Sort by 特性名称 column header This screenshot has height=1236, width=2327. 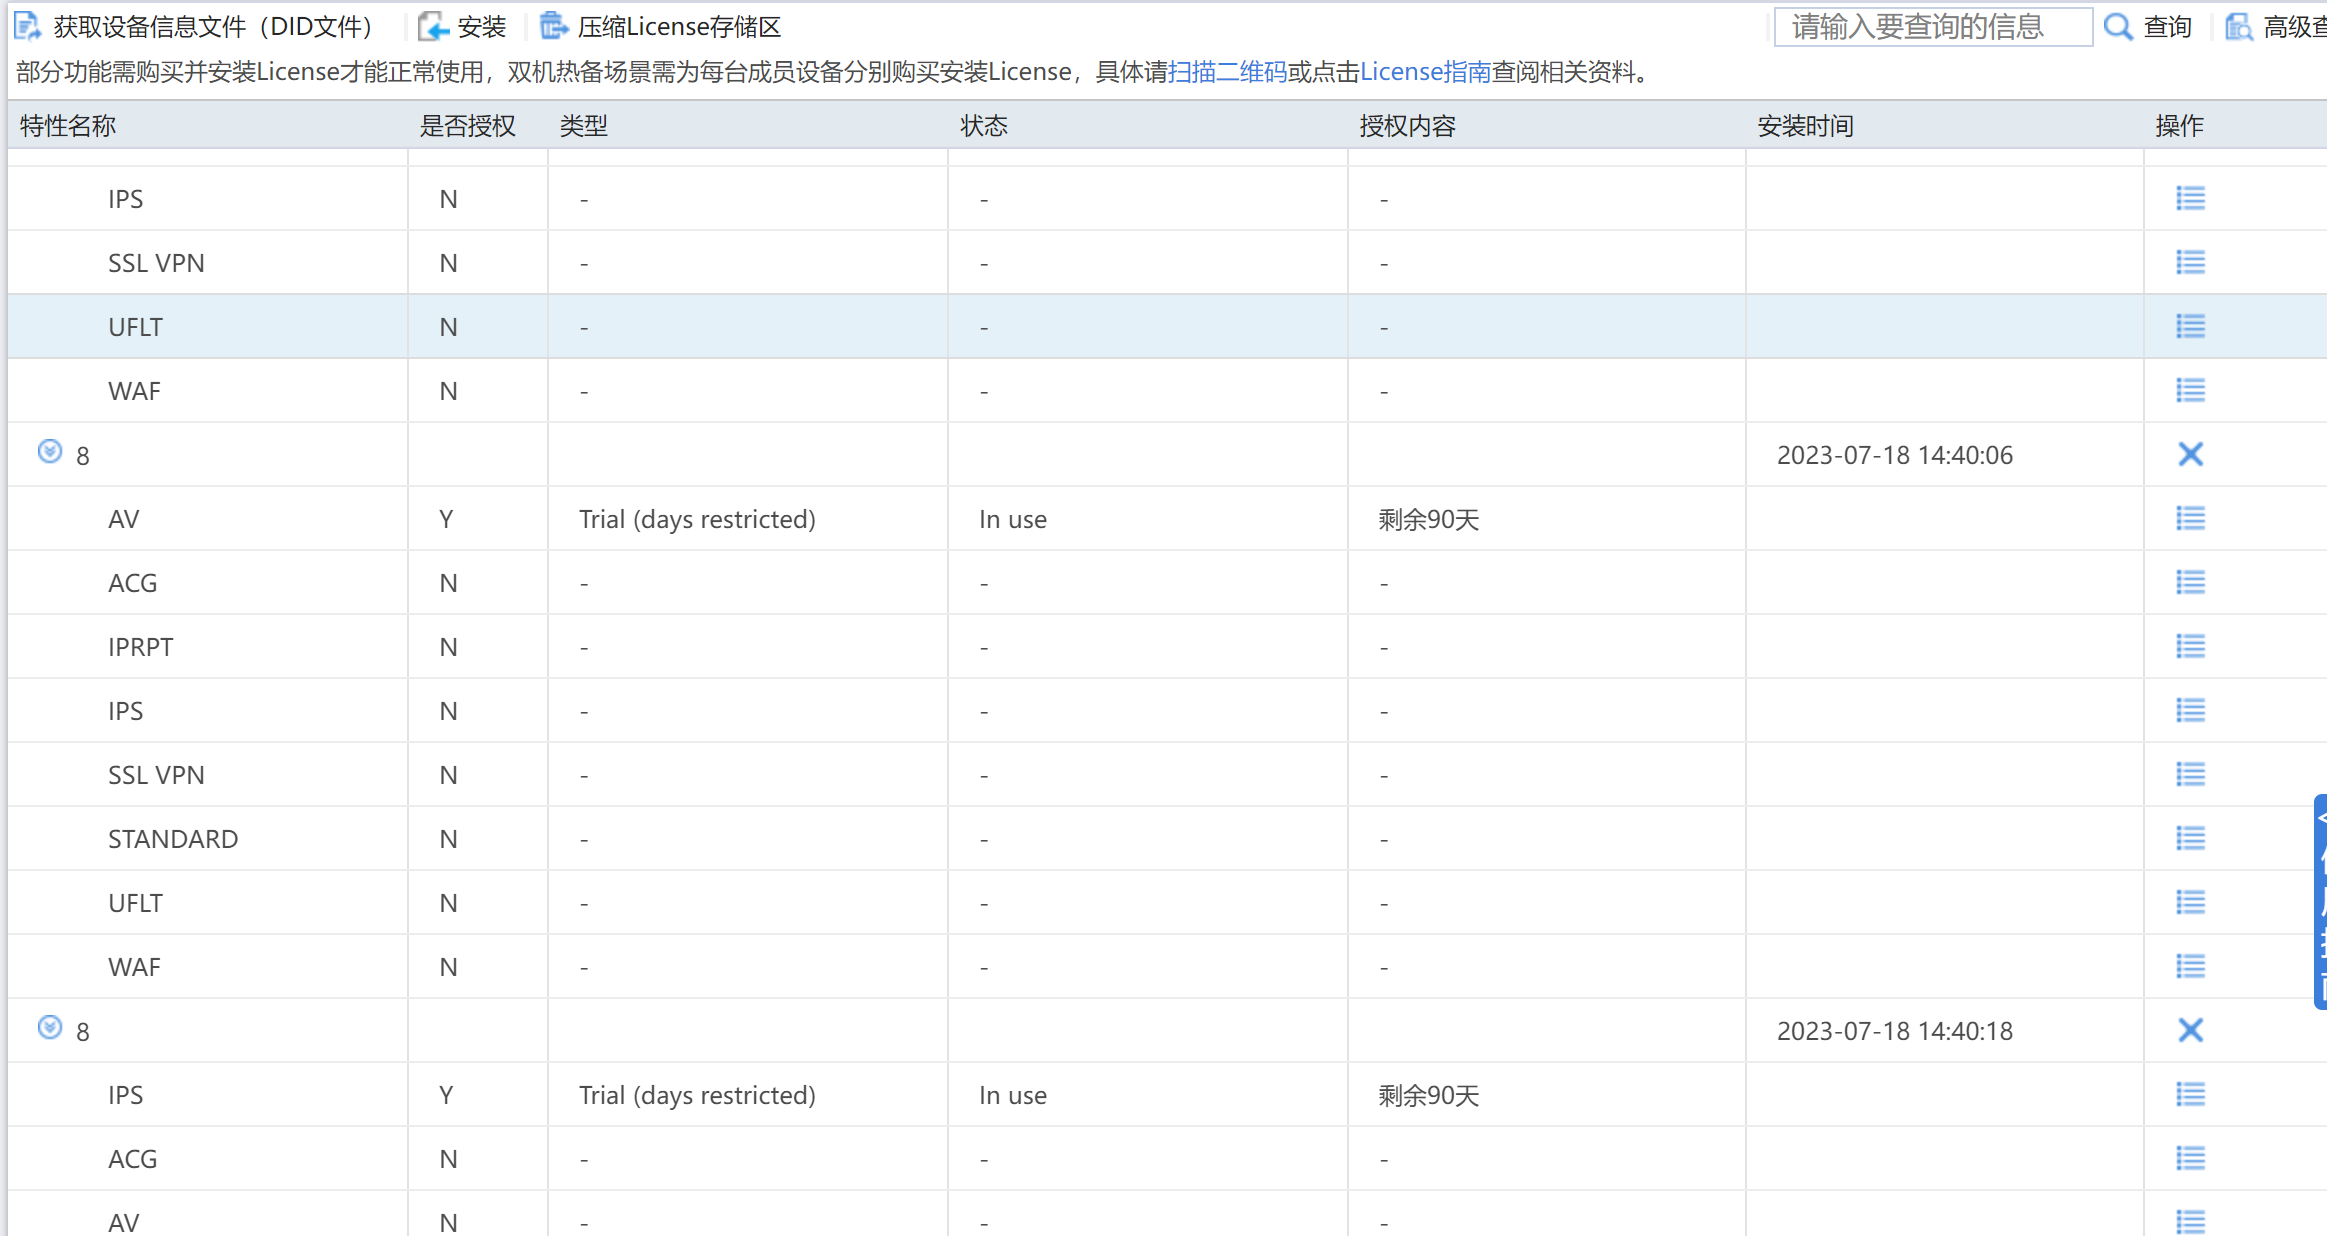(x=68, y=125)
